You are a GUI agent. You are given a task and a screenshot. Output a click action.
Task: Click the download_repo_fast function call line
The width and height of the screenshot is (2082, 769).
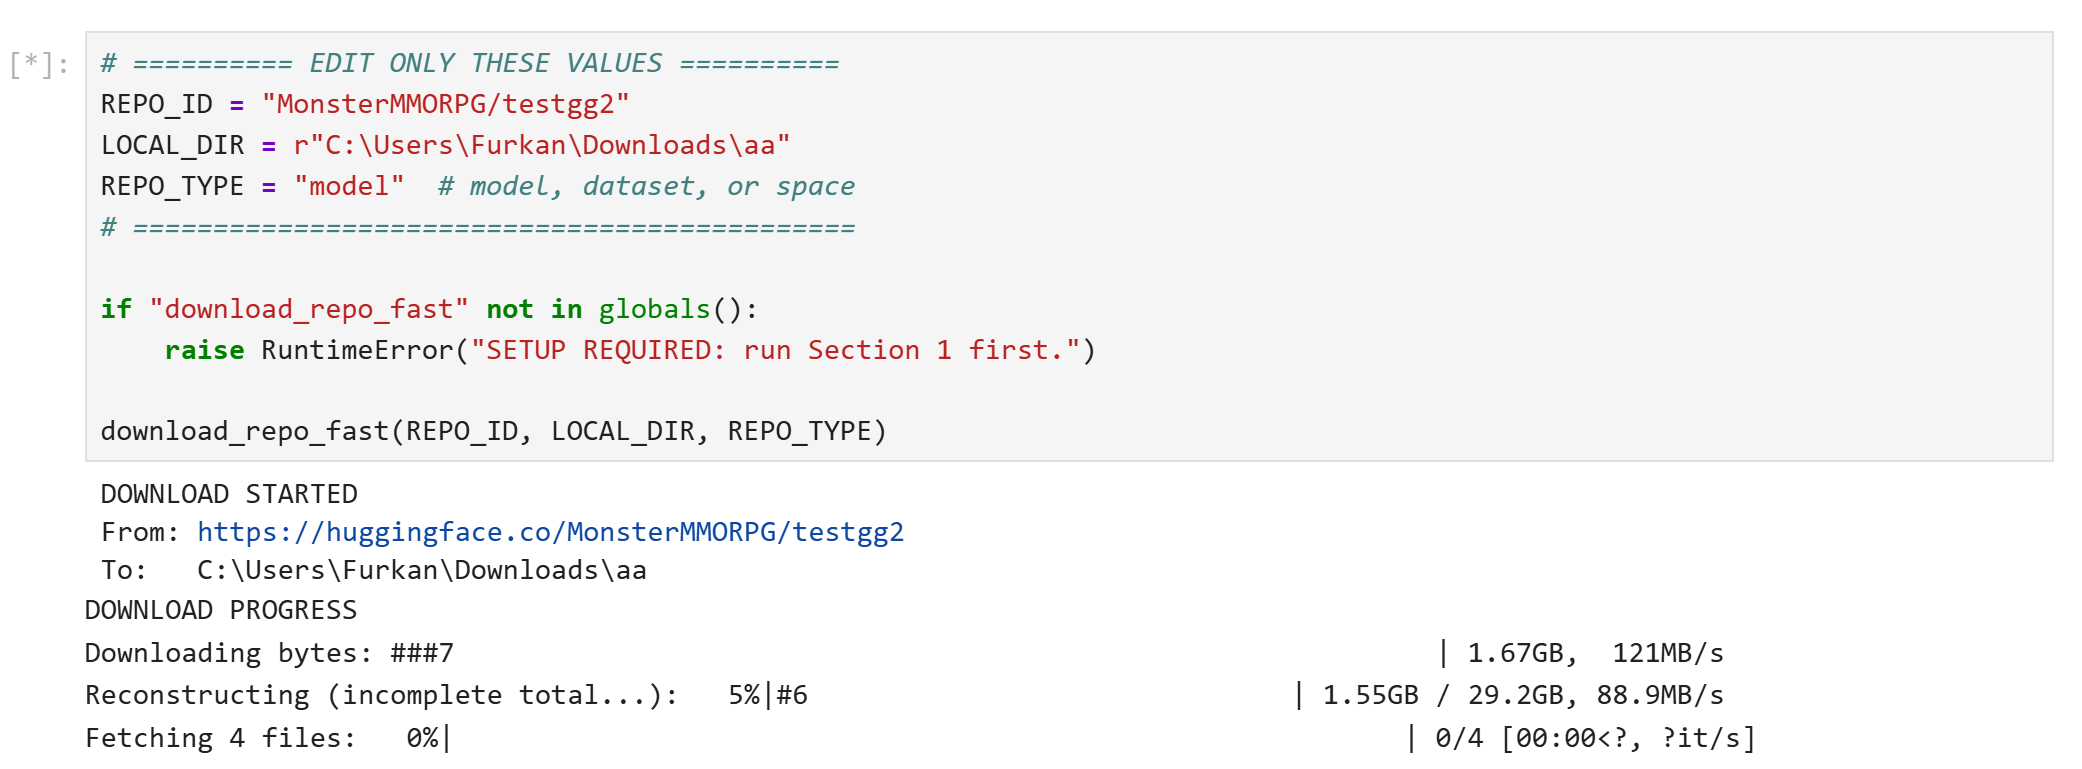pyautogui.click(x=493, y=432)
